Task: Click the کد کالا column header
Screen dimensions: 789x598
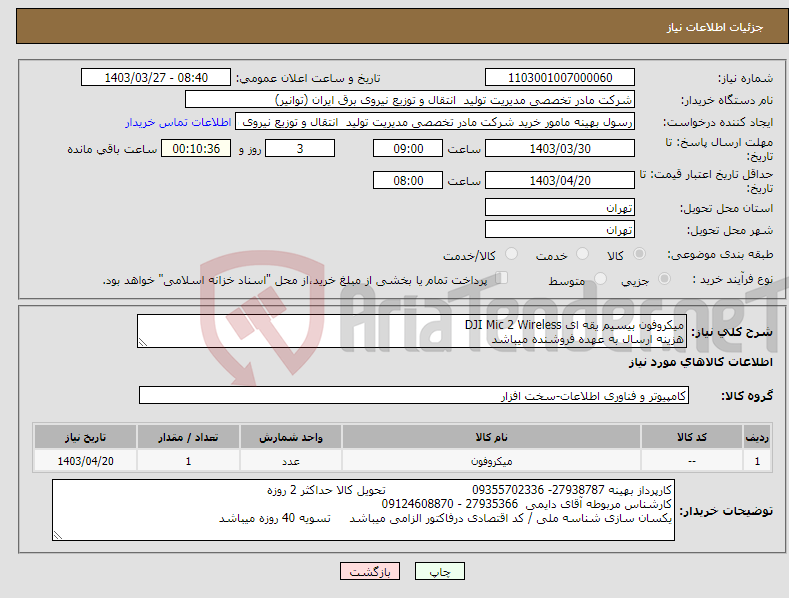Action: (x=692, y=437)
